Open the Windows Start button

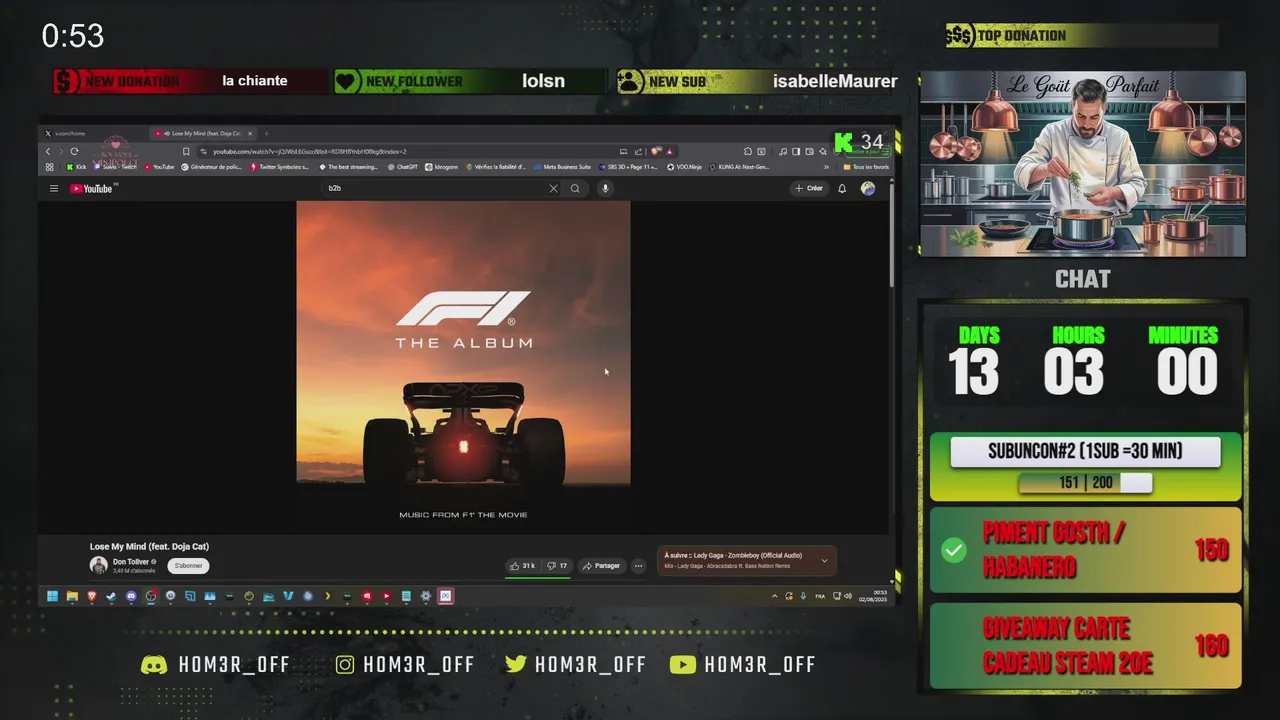[x=52, y=596]
